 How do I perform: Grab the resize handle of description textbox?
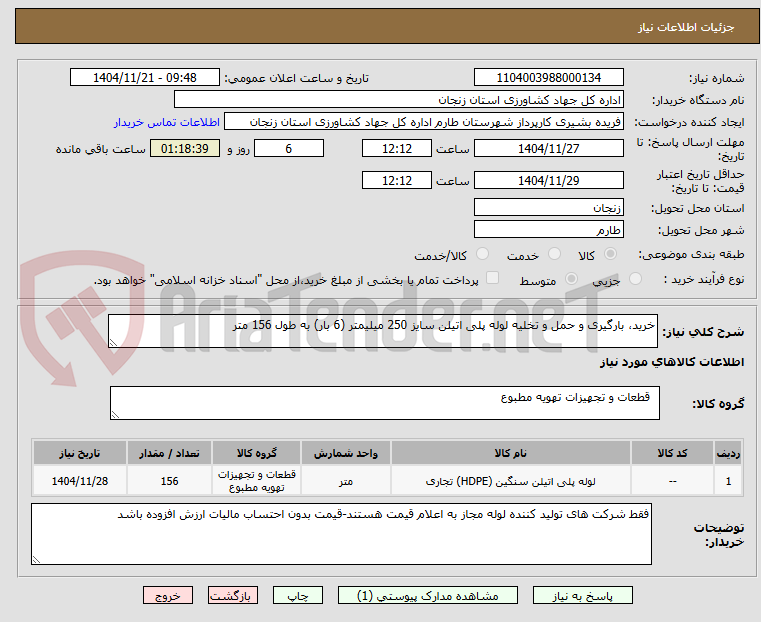coord(114,343)
